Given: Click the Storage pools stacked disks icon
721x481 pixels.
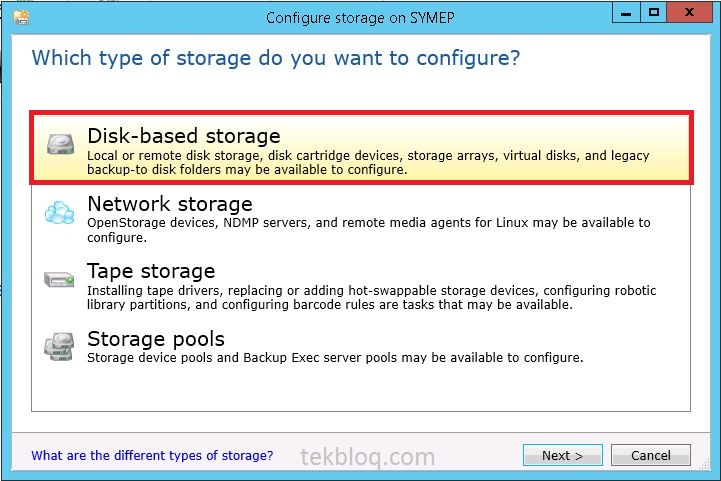Looking at the screenshot, I should (59, 347).
